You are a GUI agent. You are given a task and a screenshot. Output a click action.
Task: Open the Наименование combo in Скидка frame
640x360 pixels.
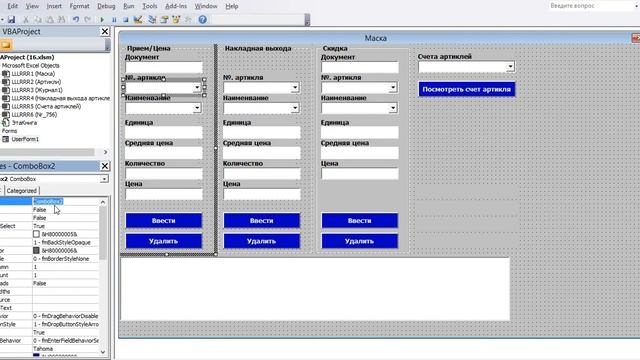pos(393,108)
